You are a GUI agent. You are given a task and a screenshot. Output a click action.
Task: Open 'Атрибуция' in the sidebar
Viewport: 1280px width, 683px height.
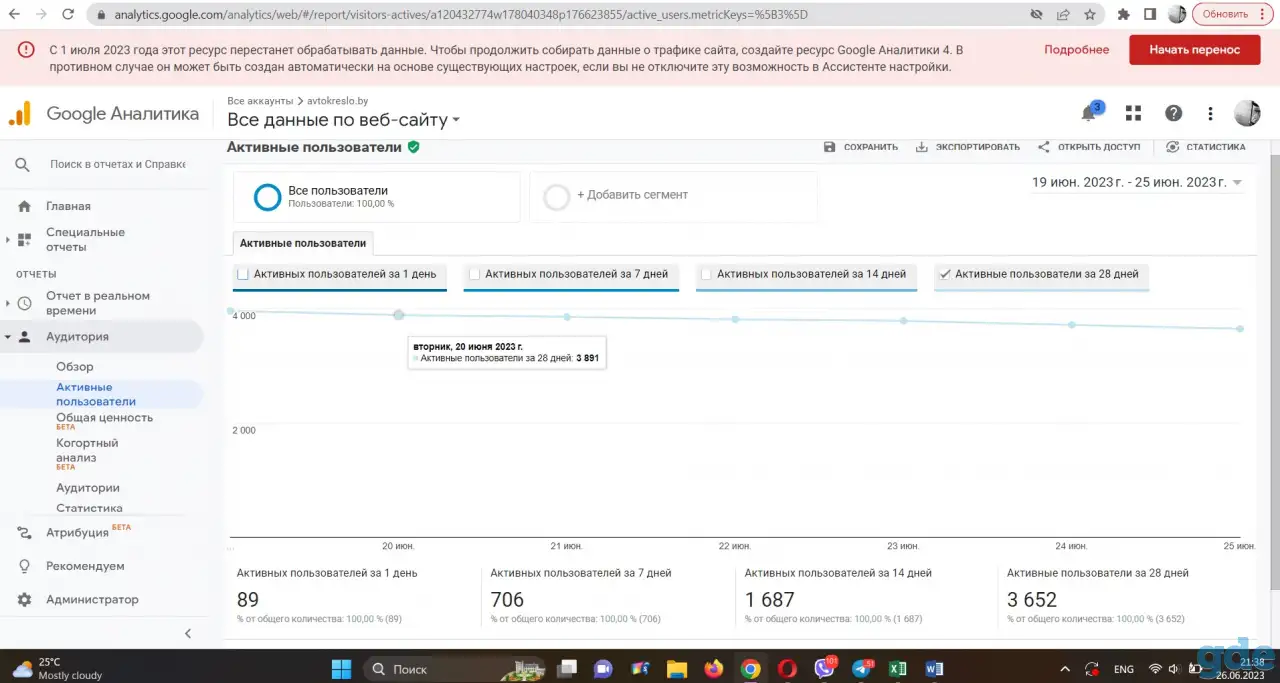pyautogui.click(x=77, y=533)
